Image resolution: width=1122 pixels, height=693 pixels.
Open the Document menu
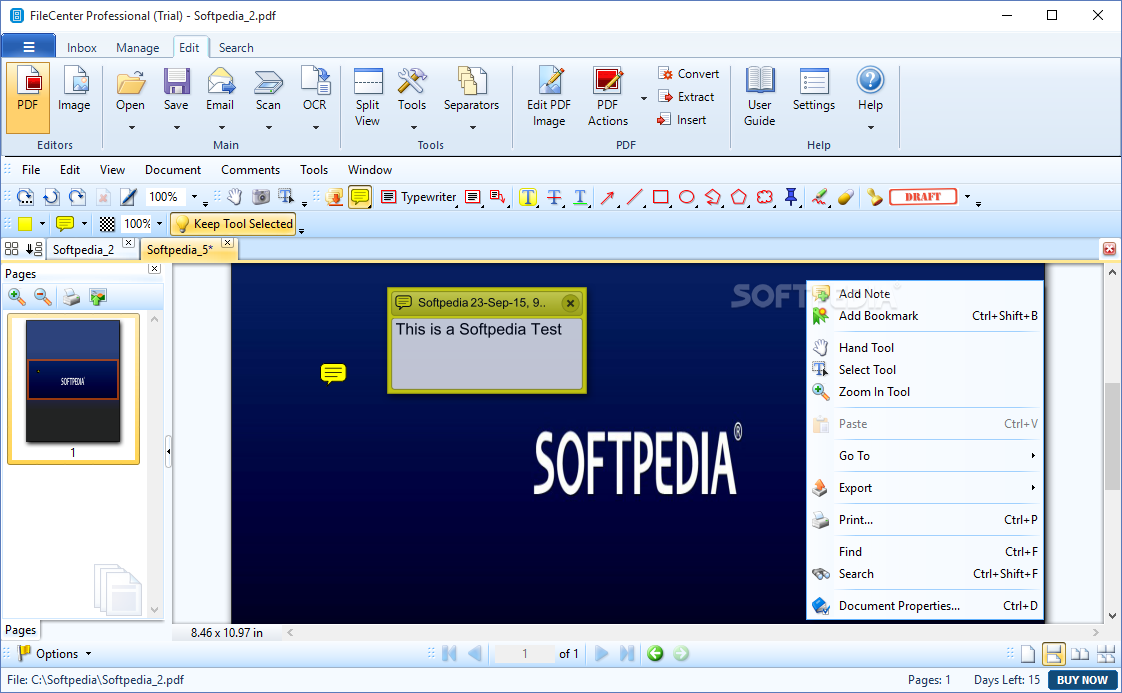point(173,170)
